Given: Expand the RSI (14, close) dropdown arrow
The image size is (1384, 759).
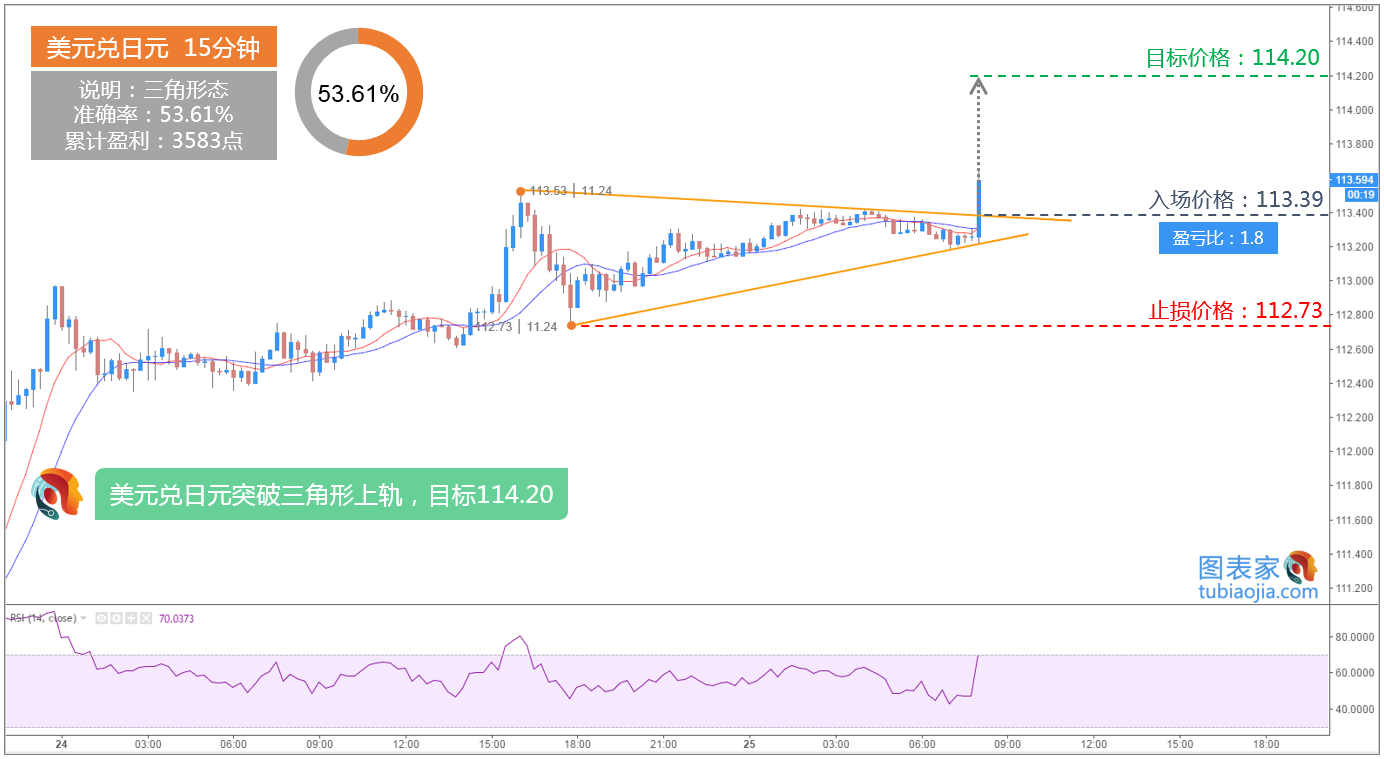Looking at the screenshot, I should [83, 618].
